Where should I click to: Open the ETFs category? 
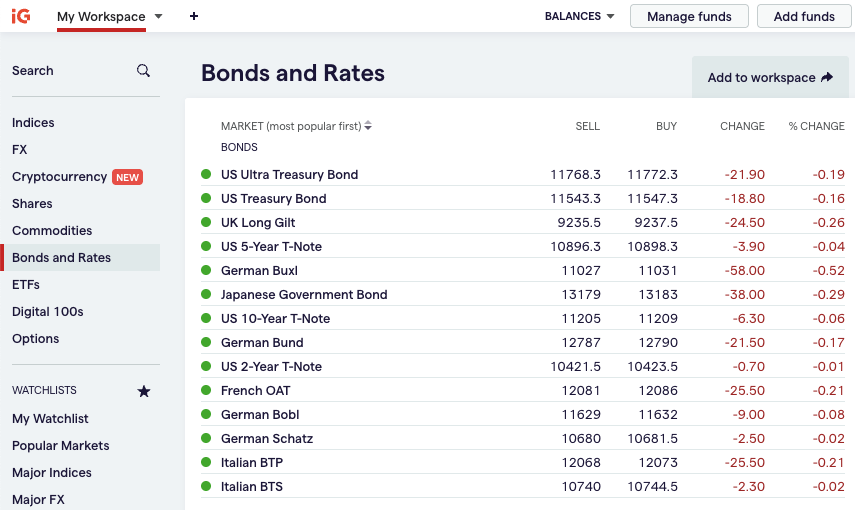(26, 285)
